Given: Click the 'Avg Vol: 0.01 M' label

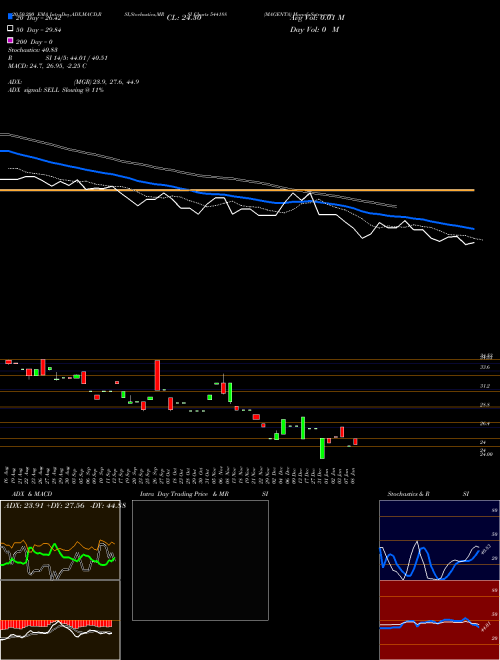Looking at the screenshot, I should tap(317, 18).
